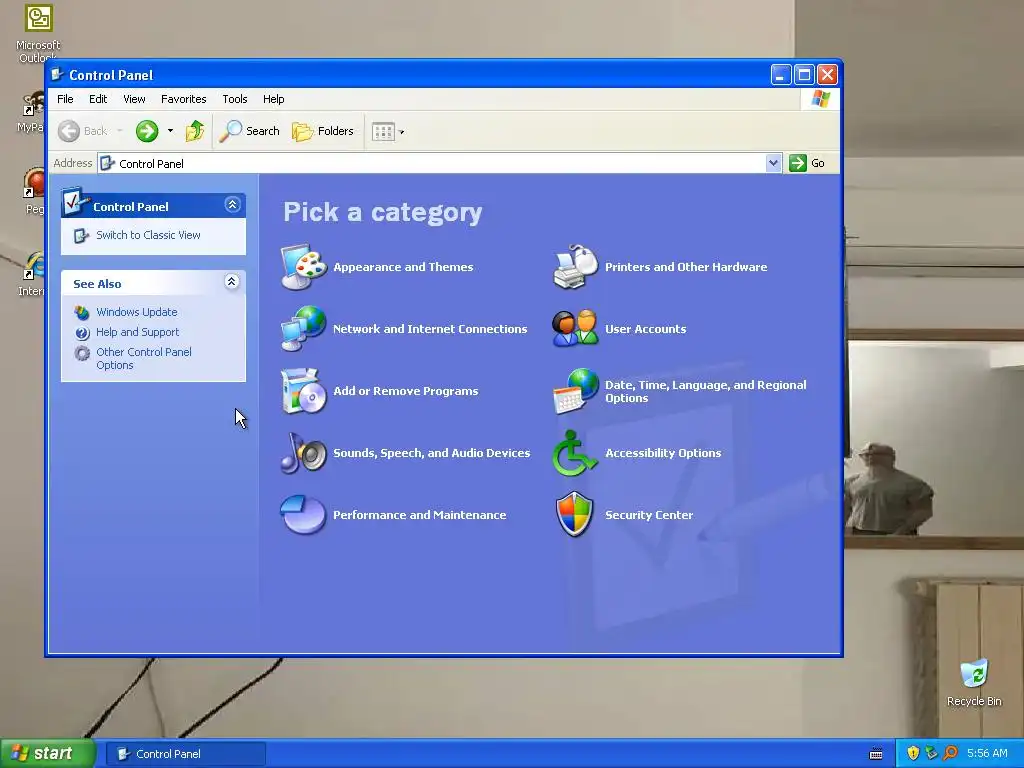1024x768 pixels.
Task: Expand the Address bar dropdown
Action: tap(773, 163)
